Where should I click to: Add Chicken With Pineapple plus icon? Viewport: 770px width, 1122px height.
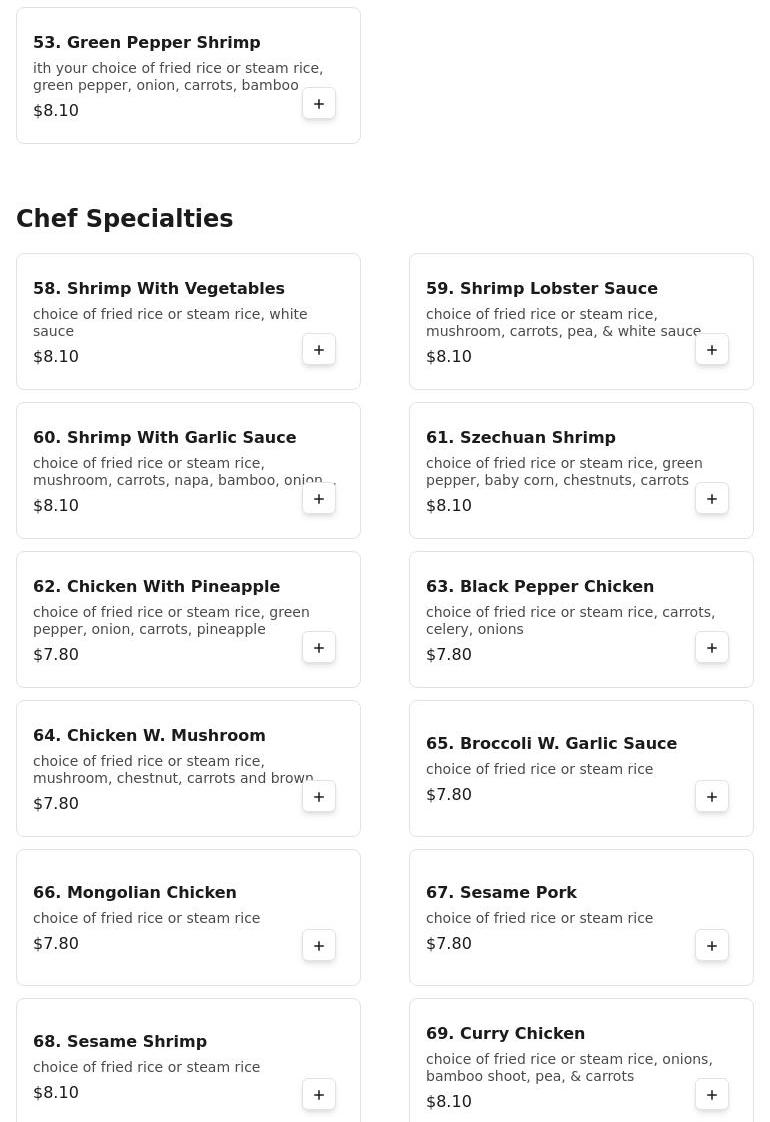click(x=318, y=648)
